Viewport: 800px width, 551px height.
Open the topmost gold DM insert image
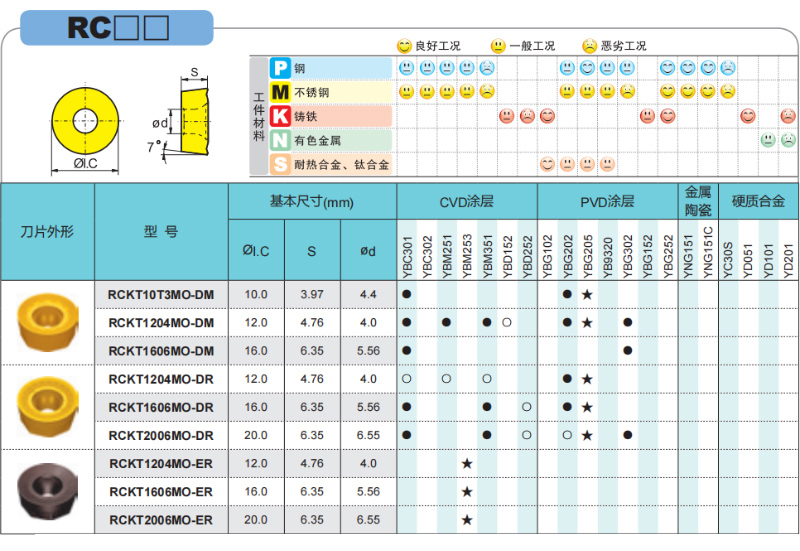47,322
